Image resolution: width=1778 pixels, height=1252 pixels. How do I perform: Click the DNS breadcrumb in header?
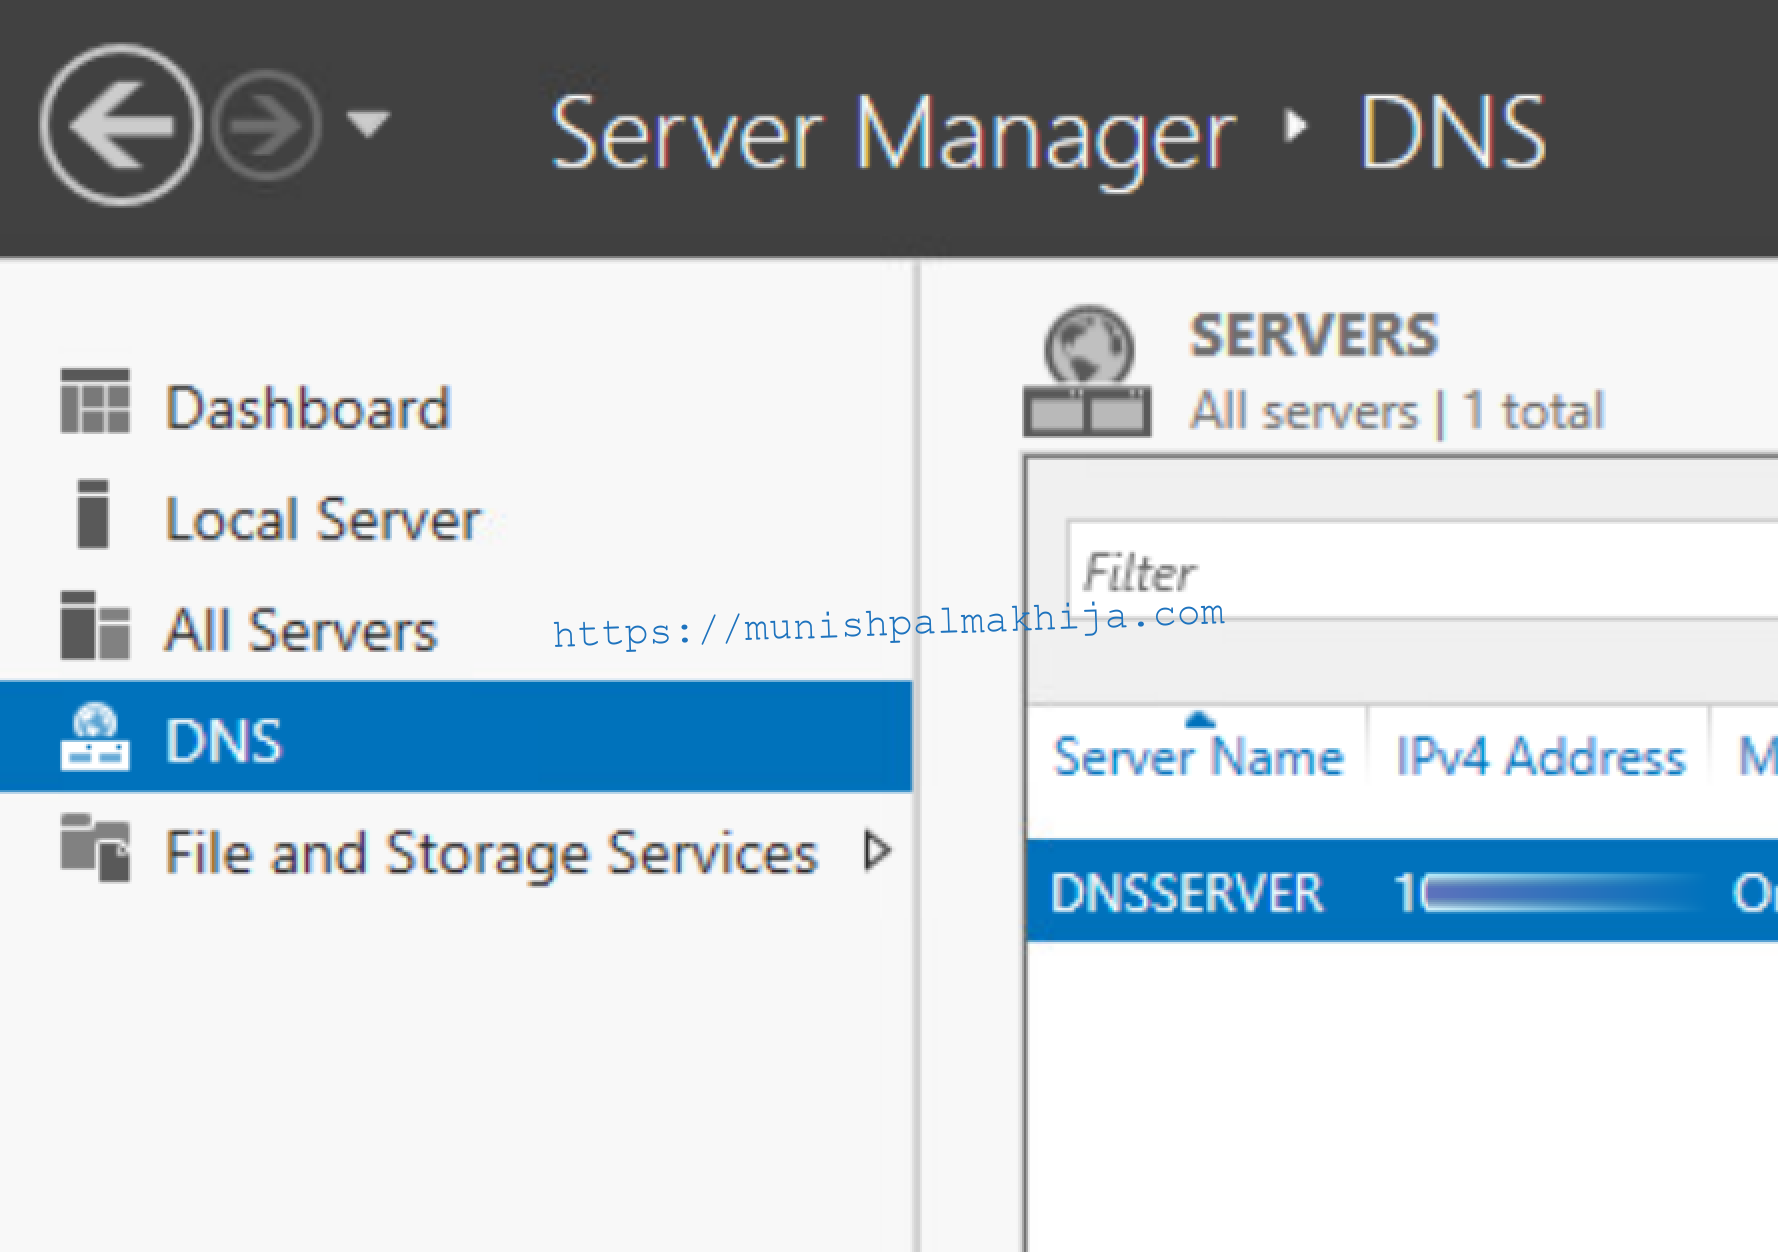pos(1452,130)
